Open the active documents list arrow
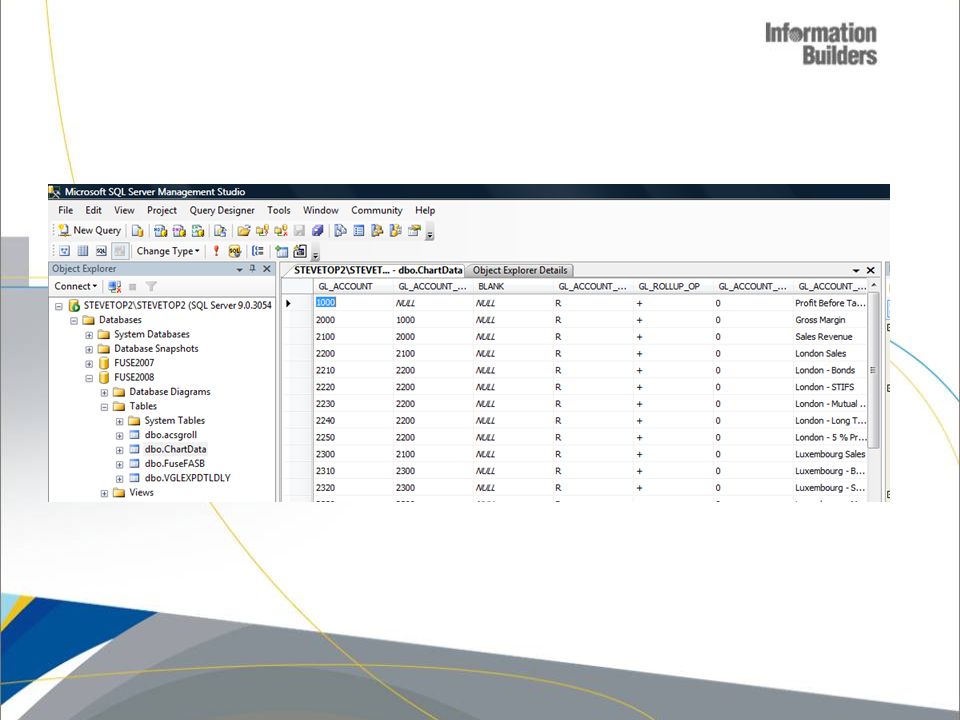Screen dimensions: 960x720 click(856, 270)
